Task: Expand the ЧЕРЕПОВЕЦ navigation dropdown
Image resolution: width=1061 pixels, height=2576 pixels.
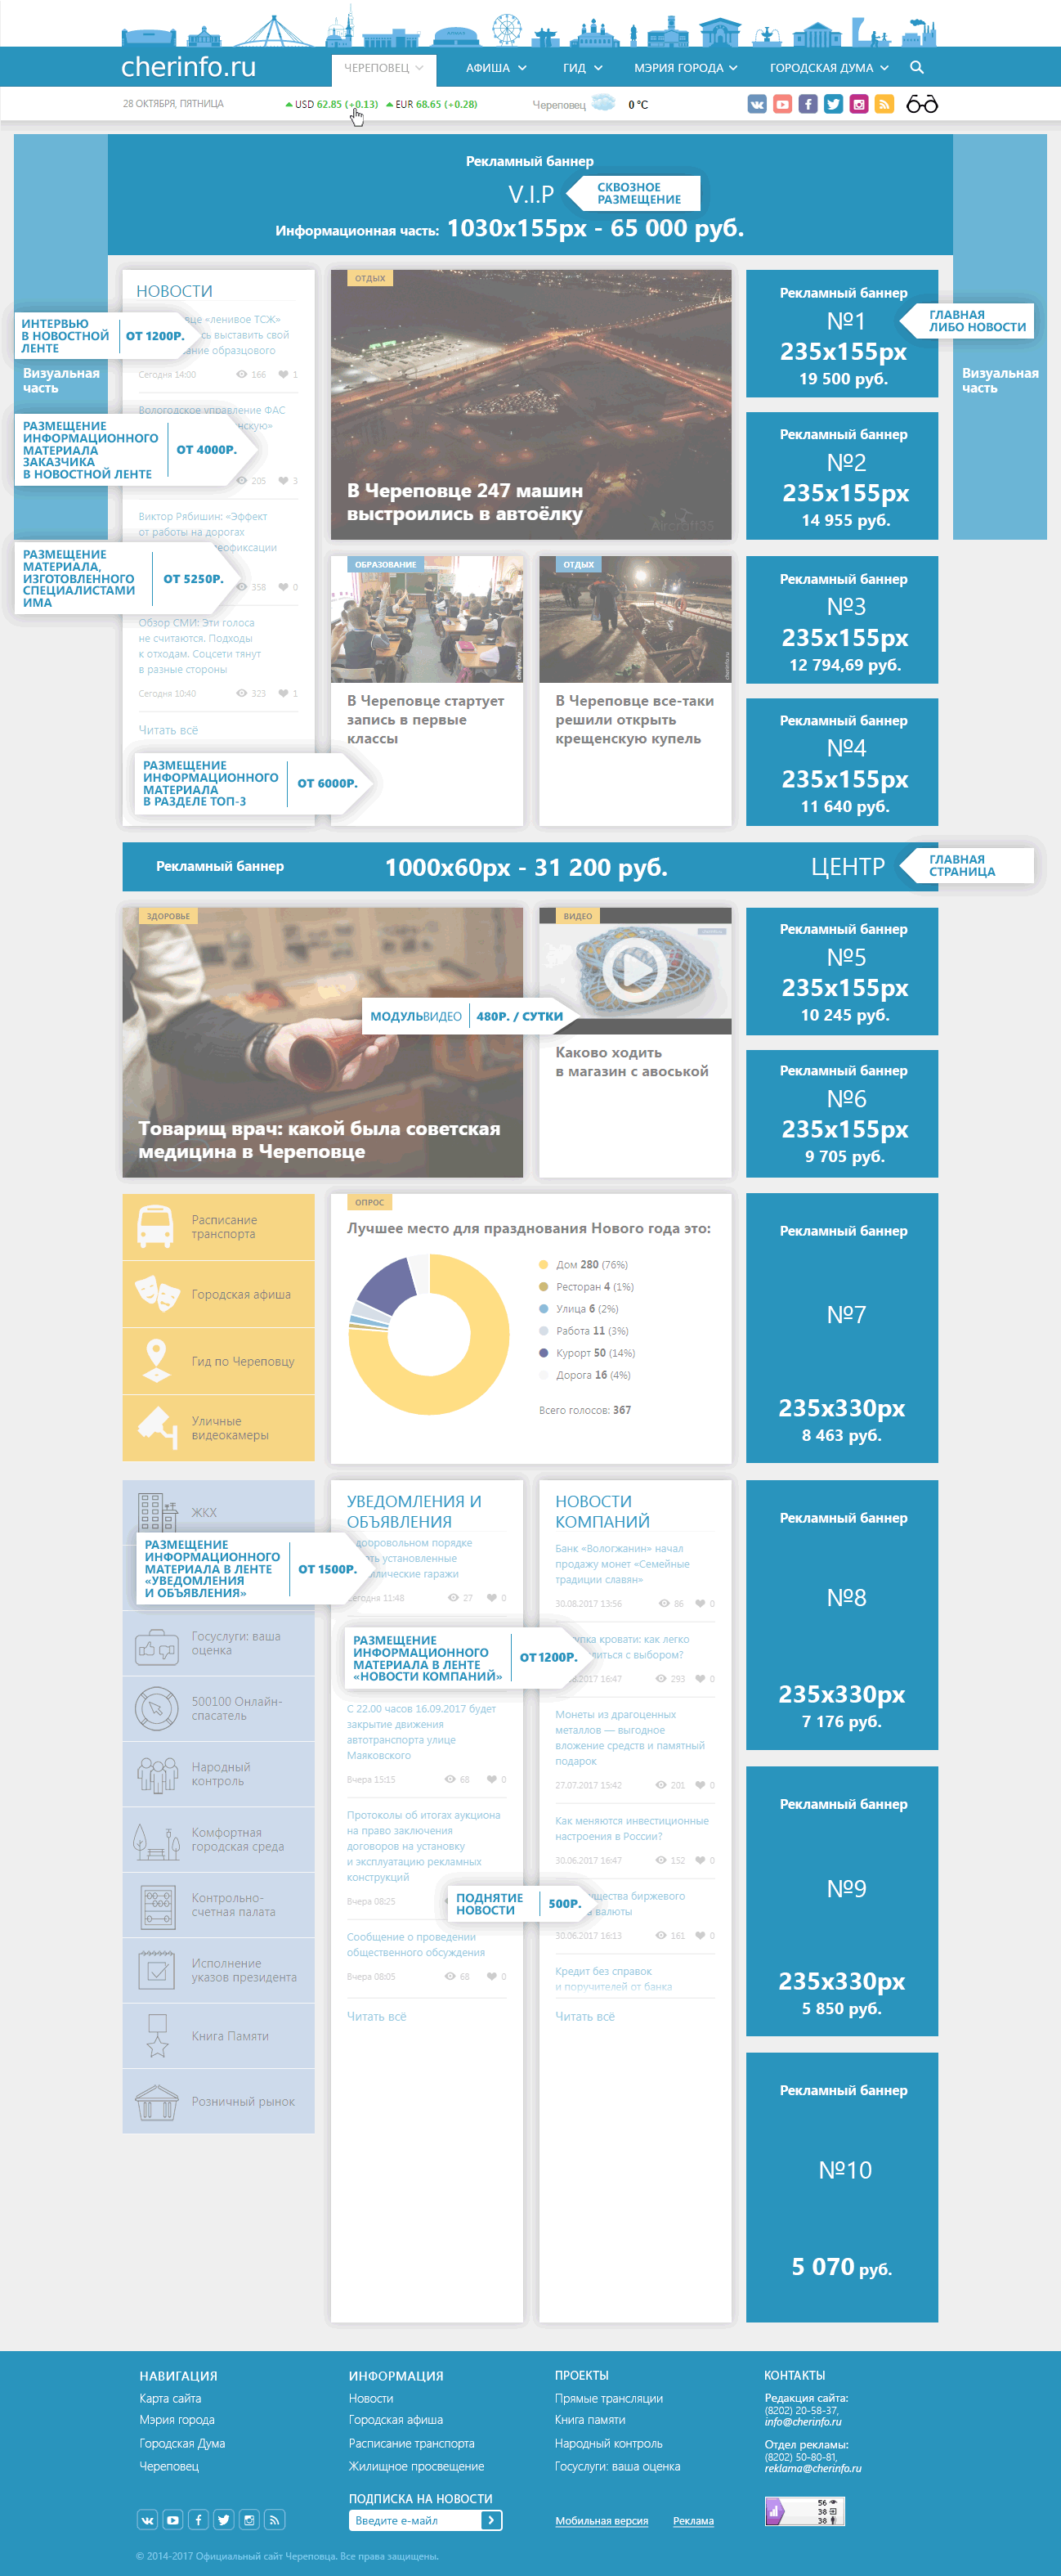Action: (384, 68)
